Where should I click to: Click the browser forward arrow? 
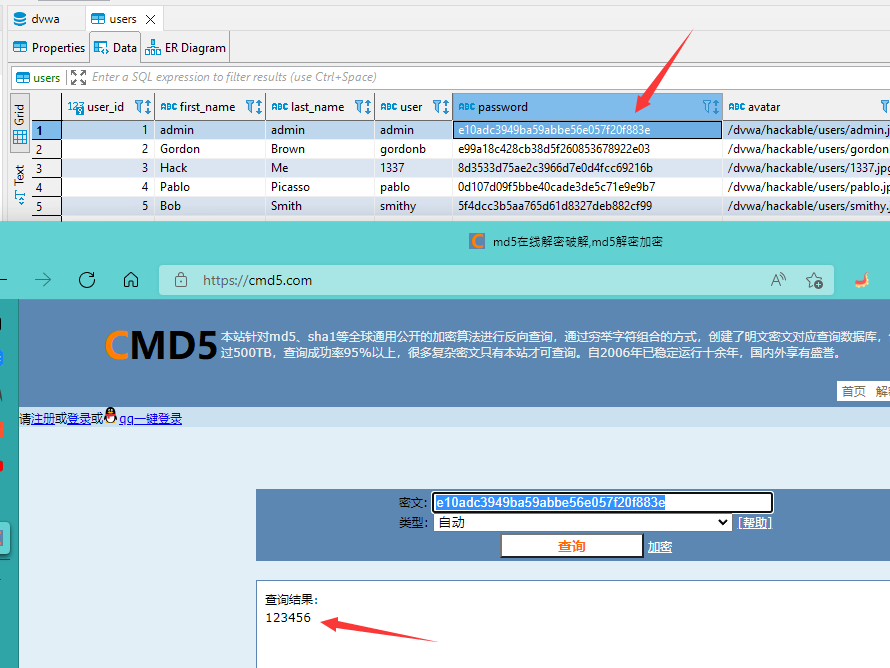43,280
